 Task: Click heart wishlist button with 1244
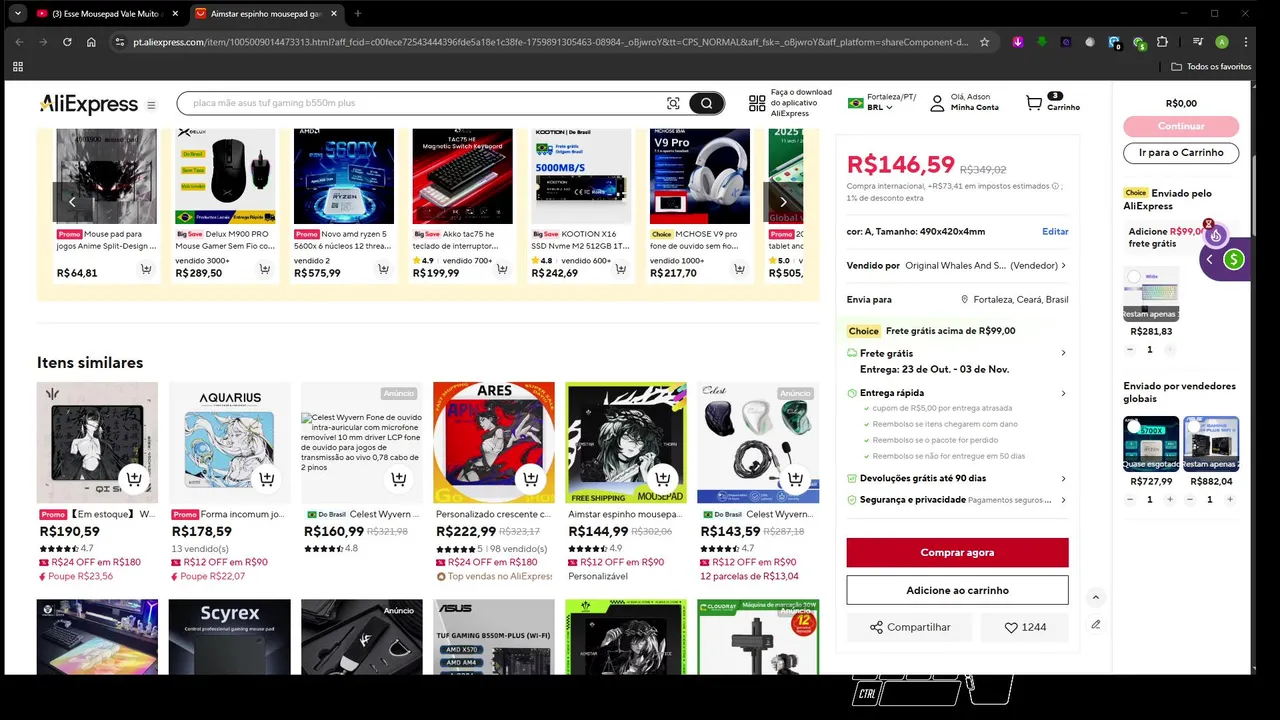pyautogui.click(x=1025, y=627)
